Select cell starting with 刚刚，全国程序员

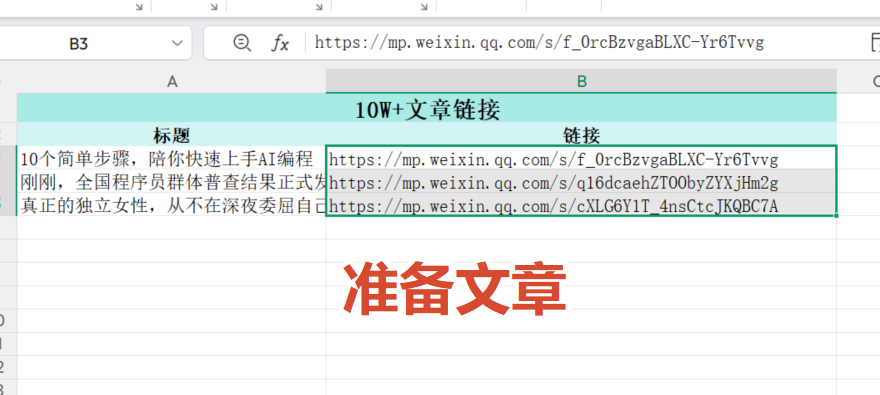coord(172,182)
